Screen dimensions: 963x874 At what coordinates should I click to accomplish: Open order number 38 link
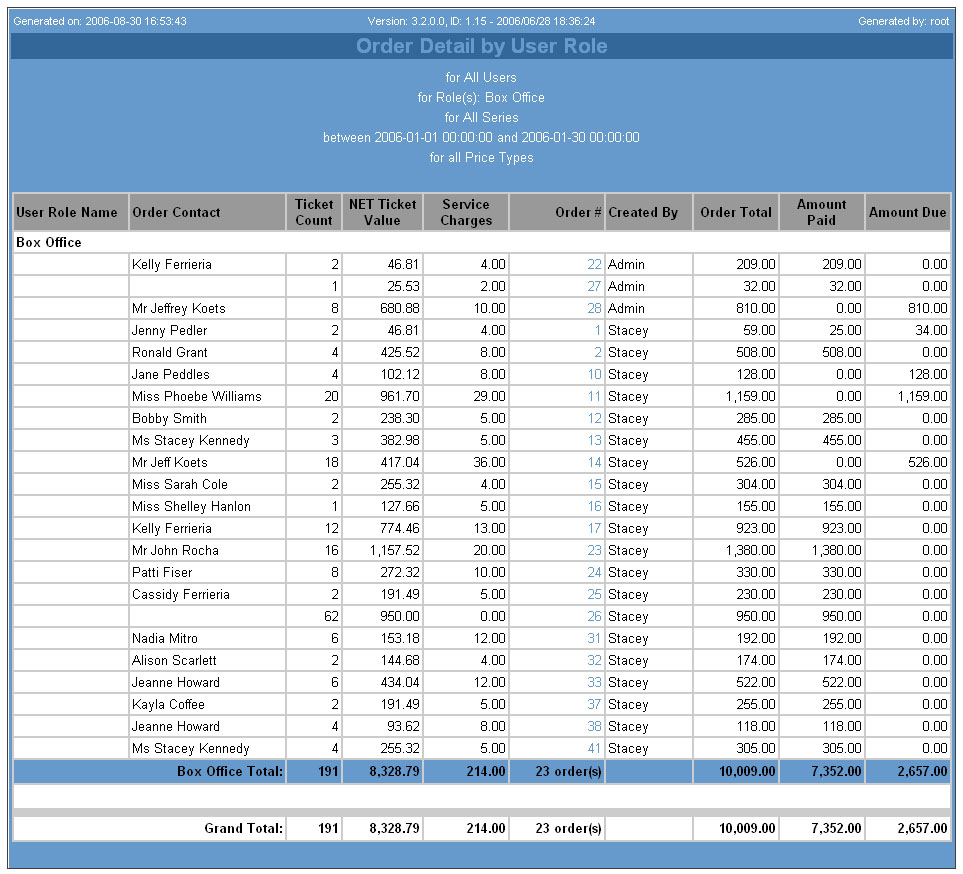point(594,727)
